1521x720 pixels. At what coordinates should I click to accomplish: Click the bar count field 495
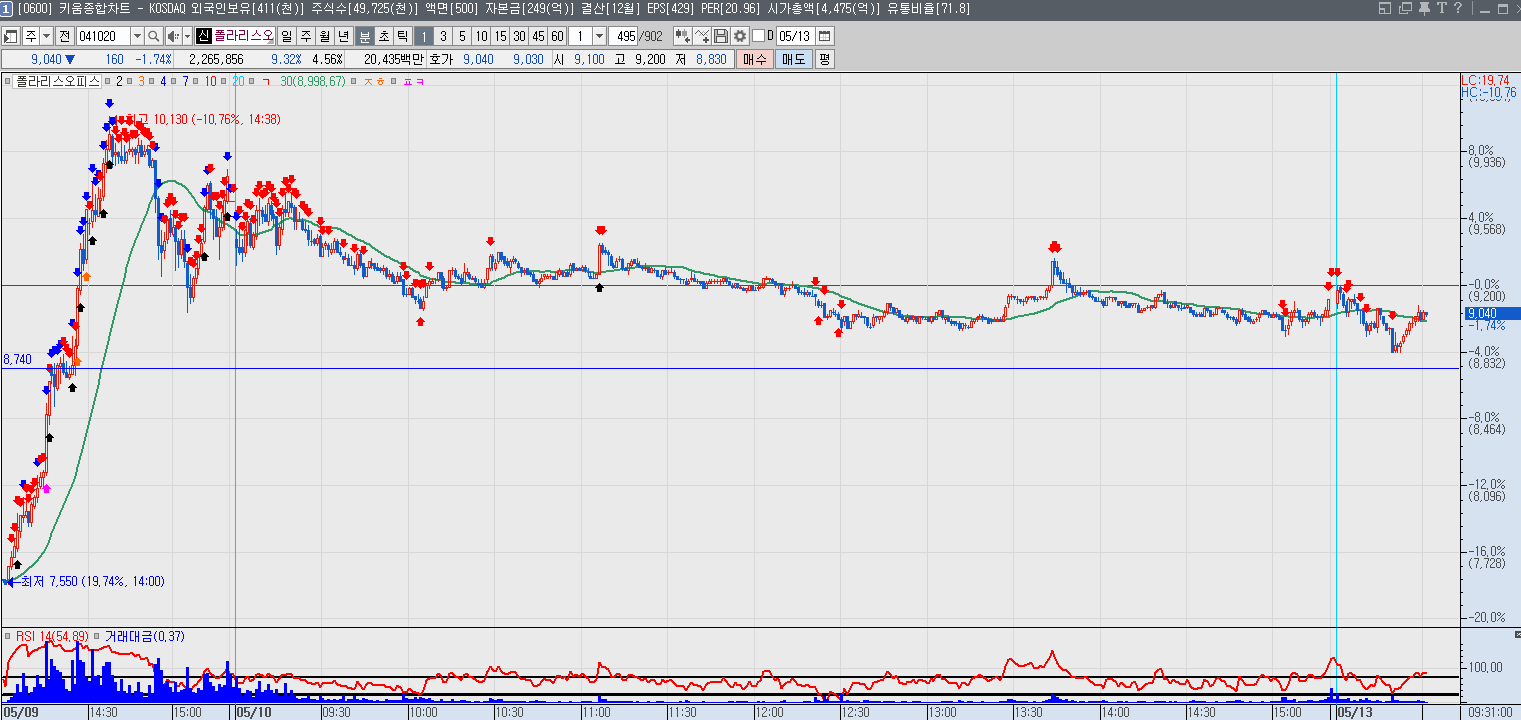[x=623, y=36]
